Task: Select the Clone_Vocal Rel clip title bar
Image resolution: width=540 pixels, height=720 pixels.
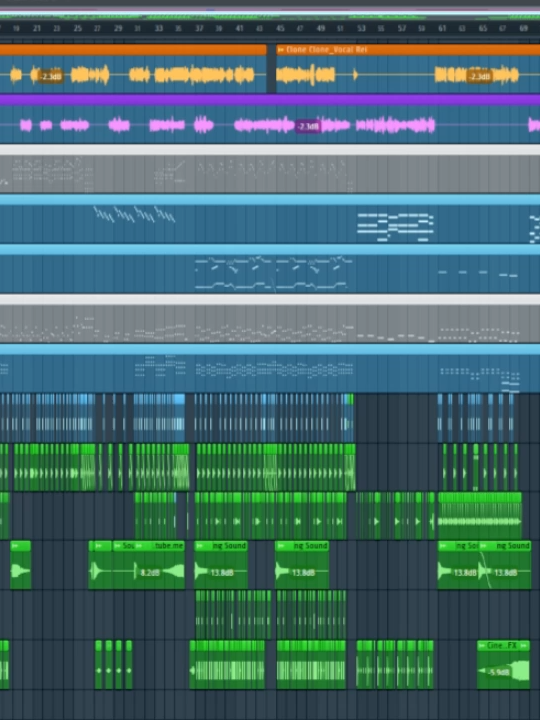Action: click(408, 50)
